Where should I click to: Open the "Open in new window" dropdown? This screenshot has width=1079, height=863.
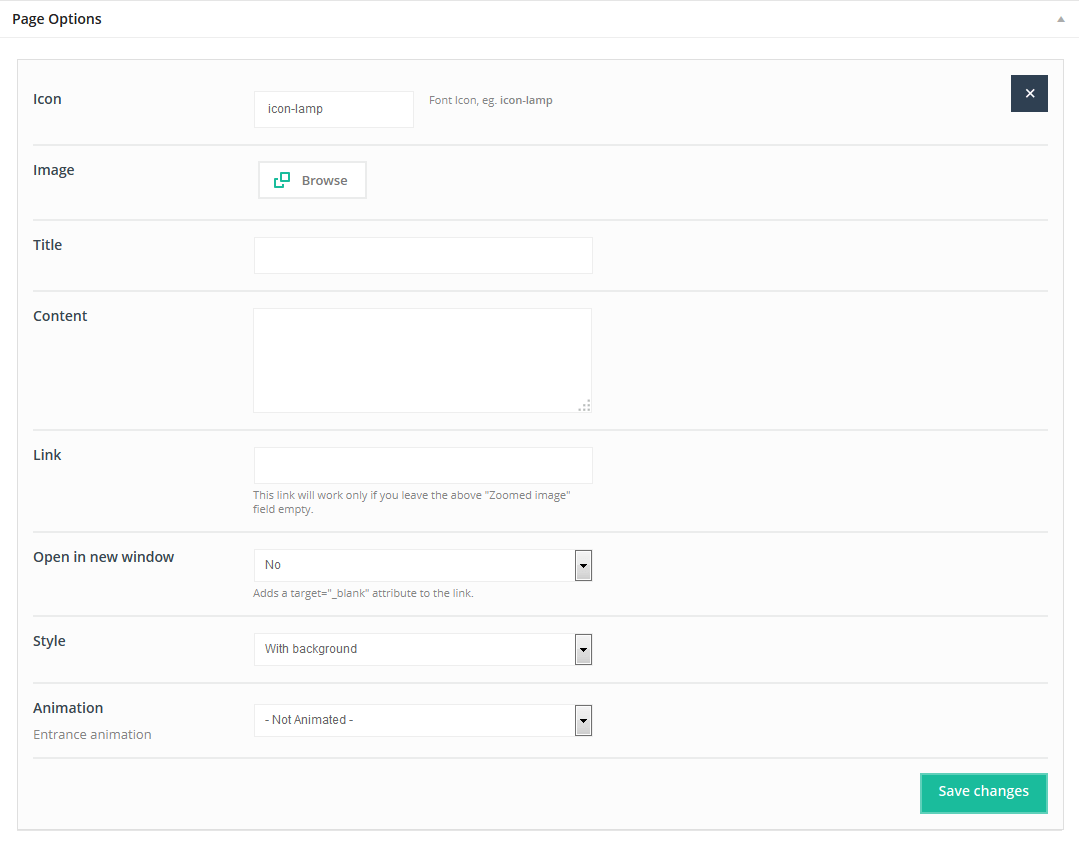423,565
